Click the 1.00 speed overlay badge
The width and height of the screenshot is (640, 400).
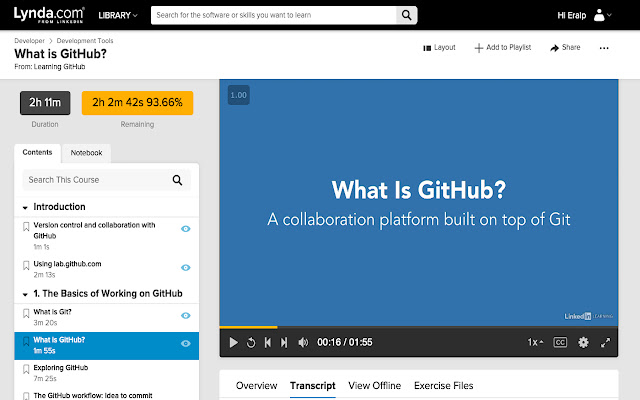238,95
